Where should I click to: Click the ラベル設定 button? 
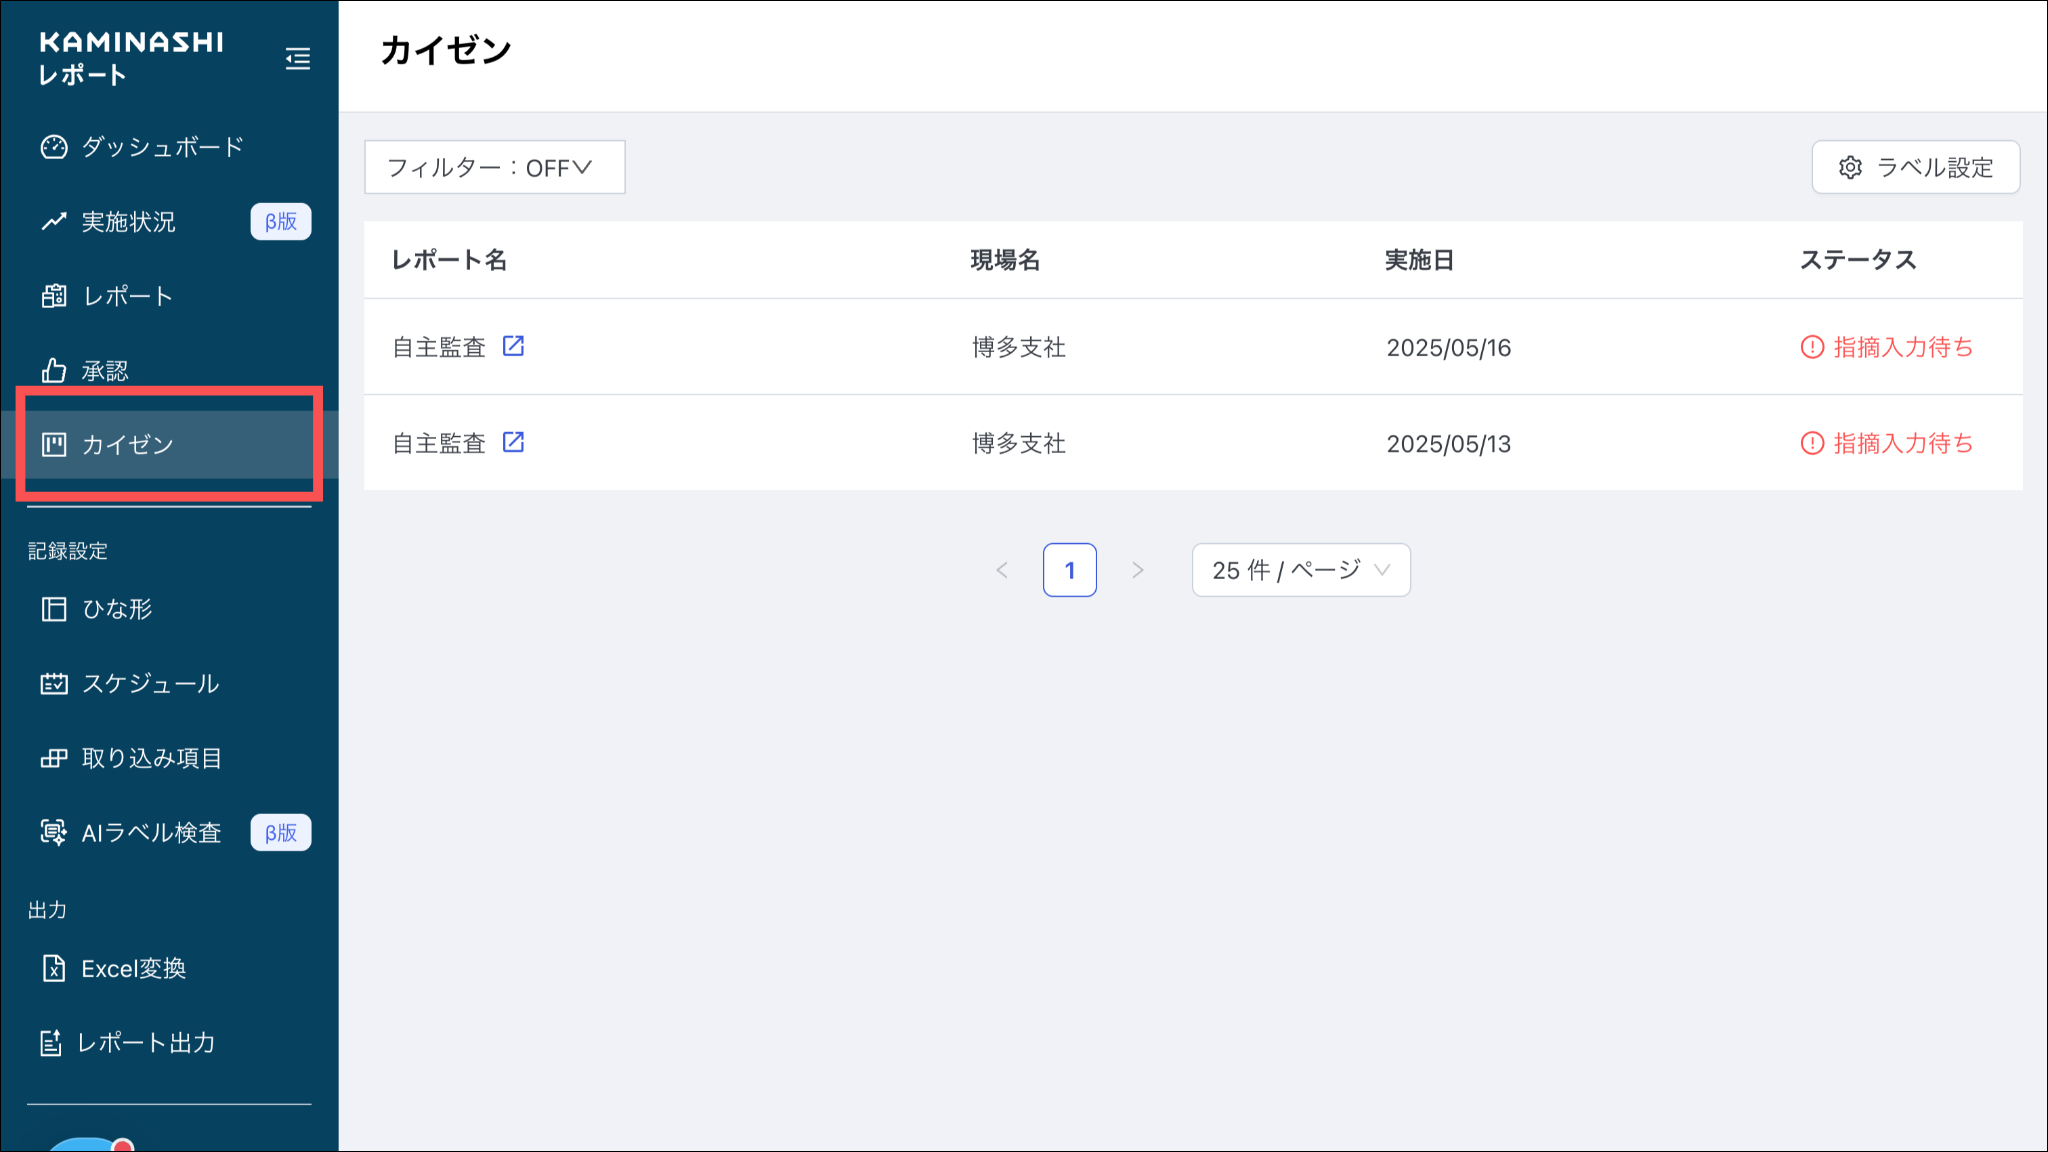1915,167
